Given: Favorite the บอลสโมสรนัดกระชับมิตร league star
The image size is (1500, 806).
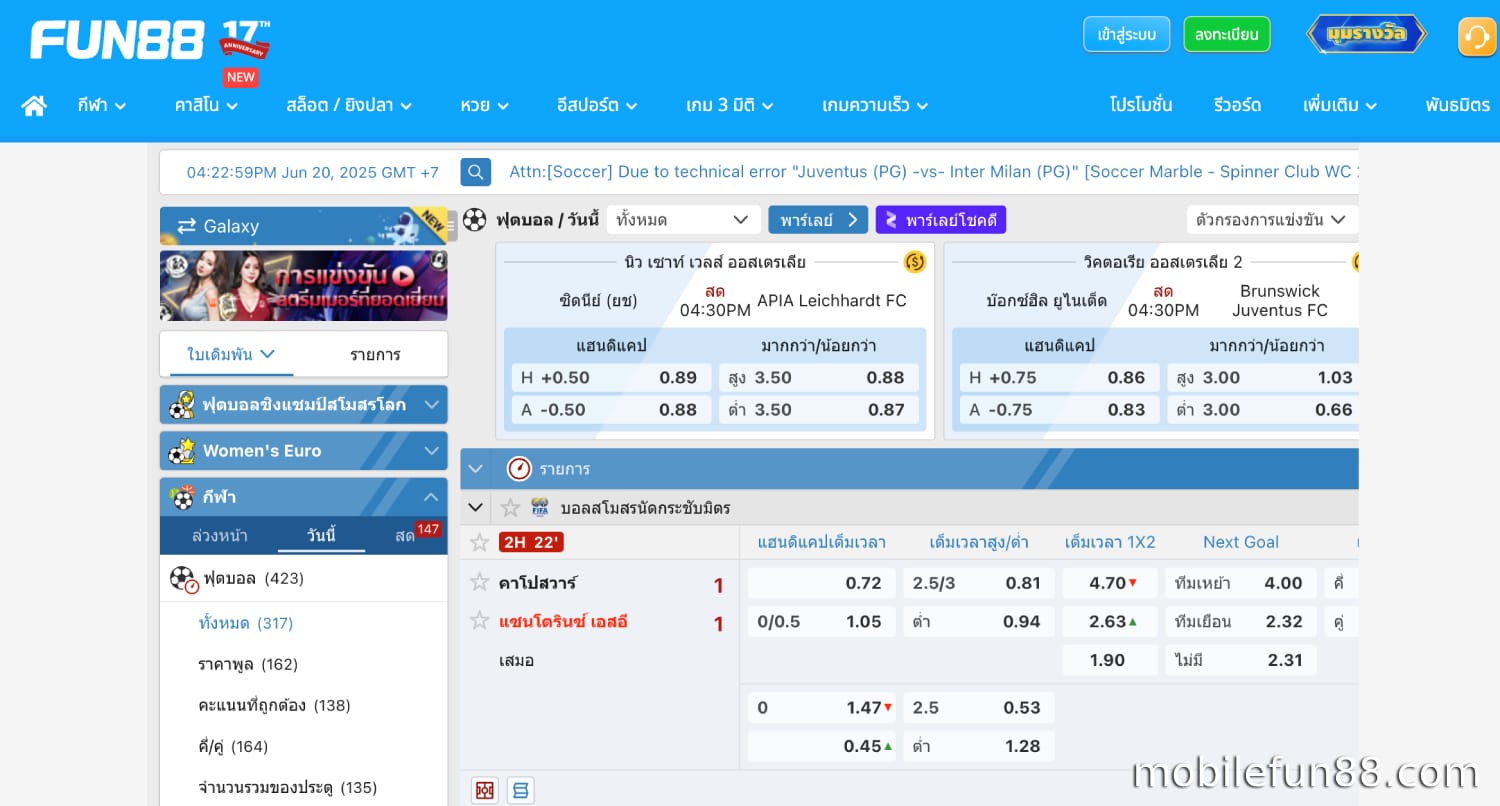Looking at the screenshot, I should 510,508.
